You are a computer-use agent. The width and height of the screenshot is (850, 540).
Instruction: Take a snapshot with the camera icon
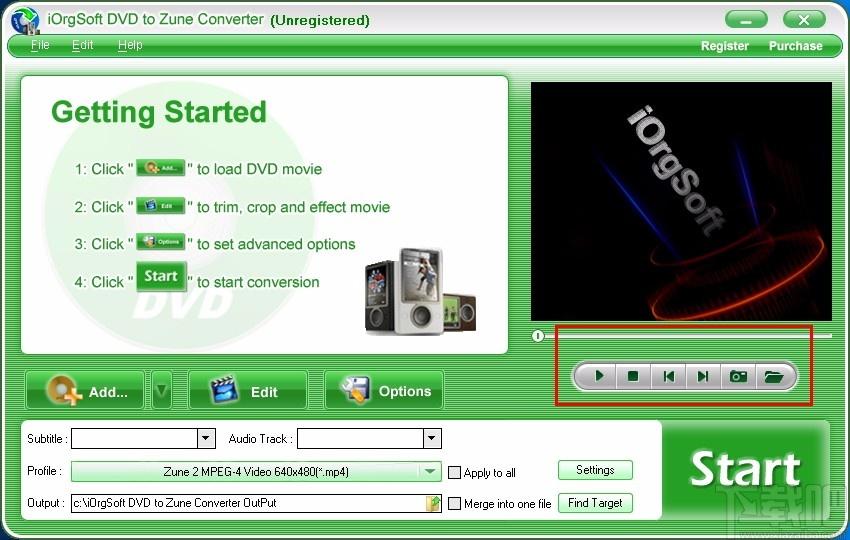click(x=738, y=376)
